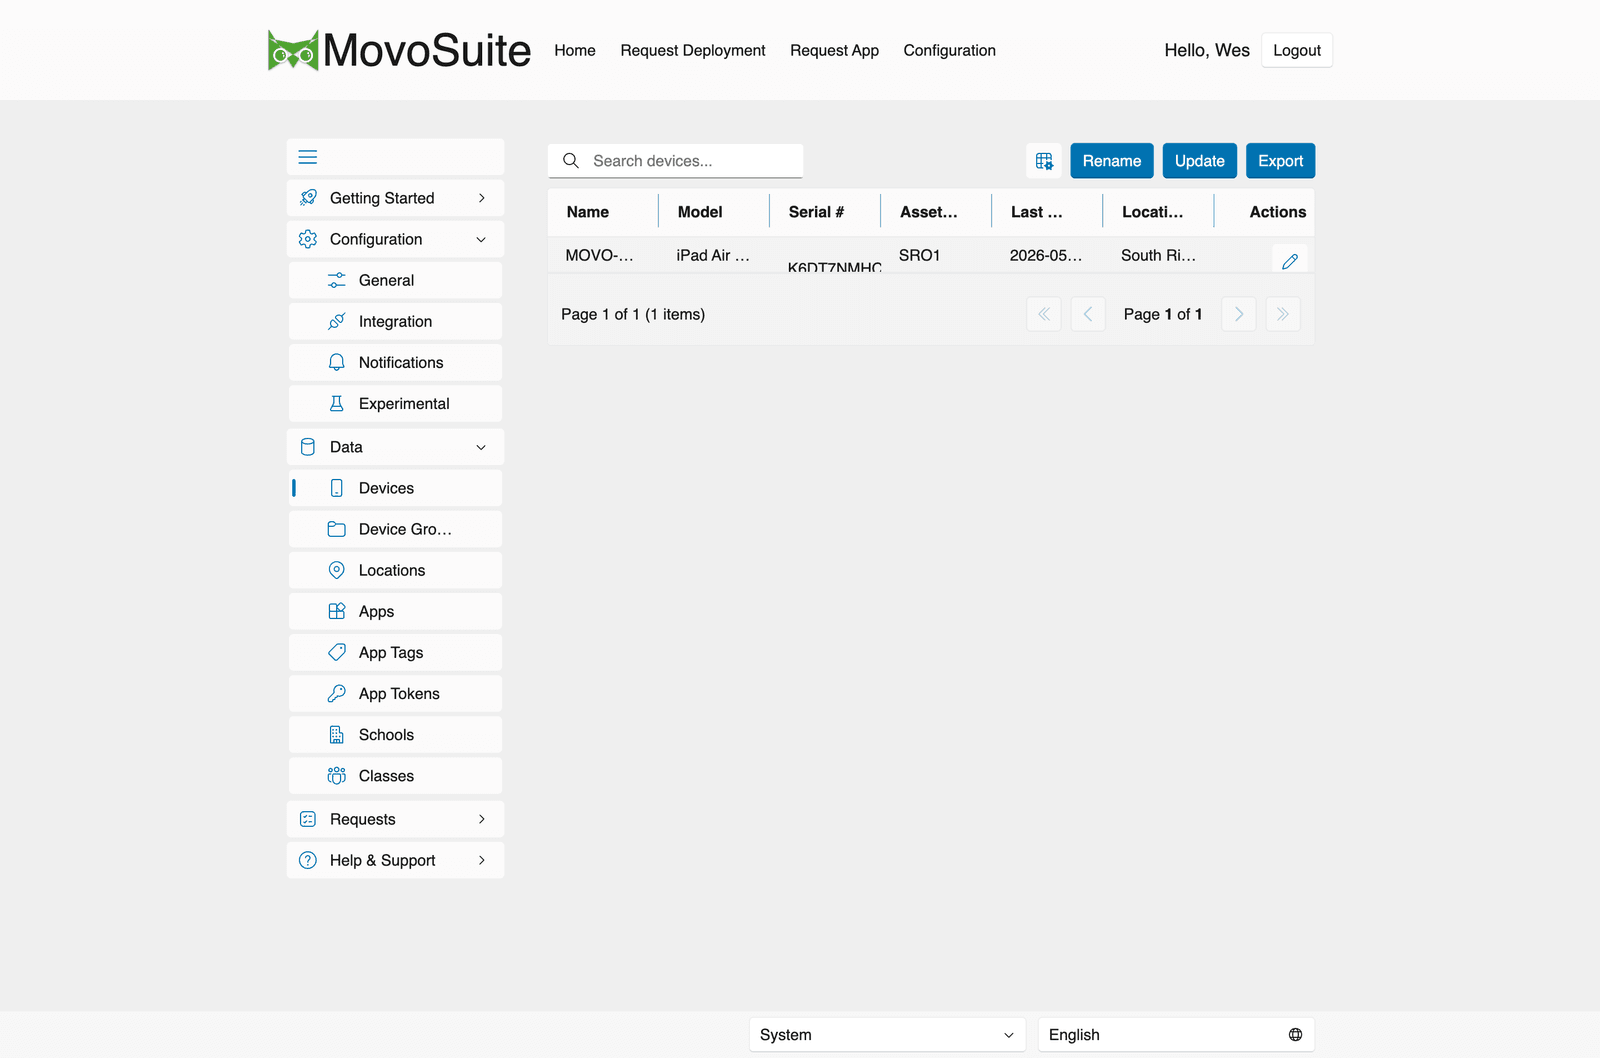Click the Logout button
This screenshot has height=1058, width=1600.
click(1297, 50)
